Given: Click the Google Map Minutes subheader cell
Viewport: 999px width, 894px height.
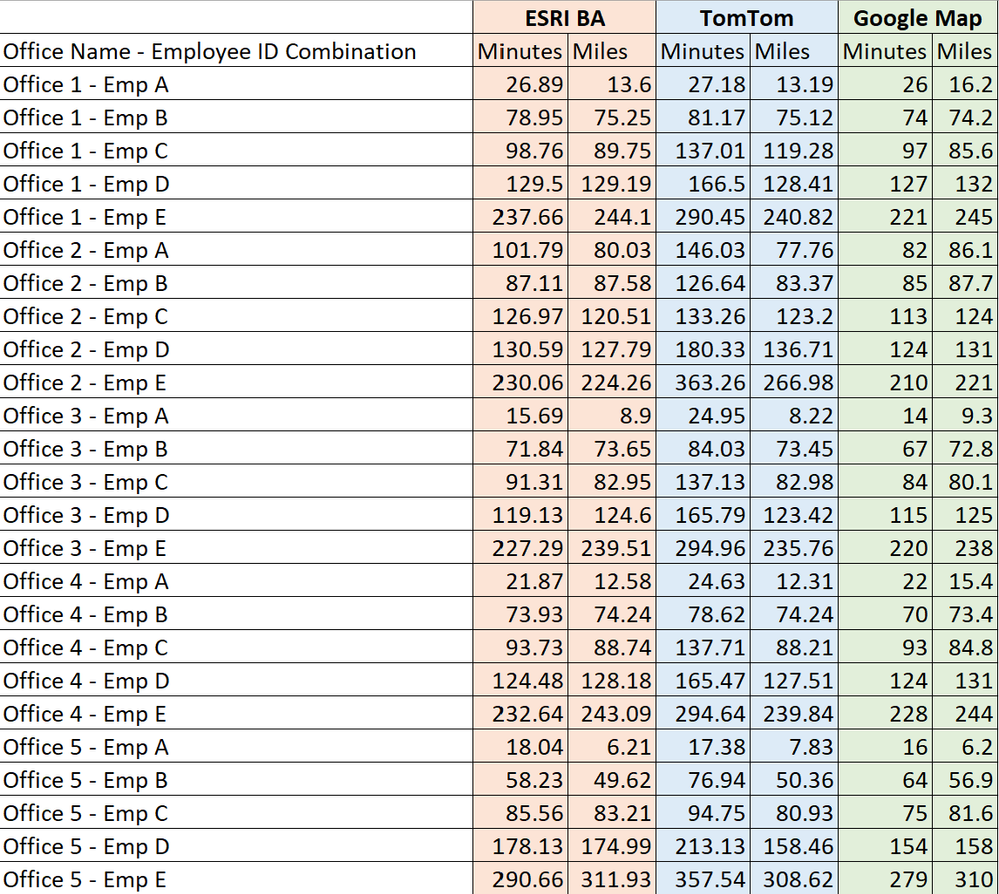Looking at the screenshot, I should [x=885, y=51].
